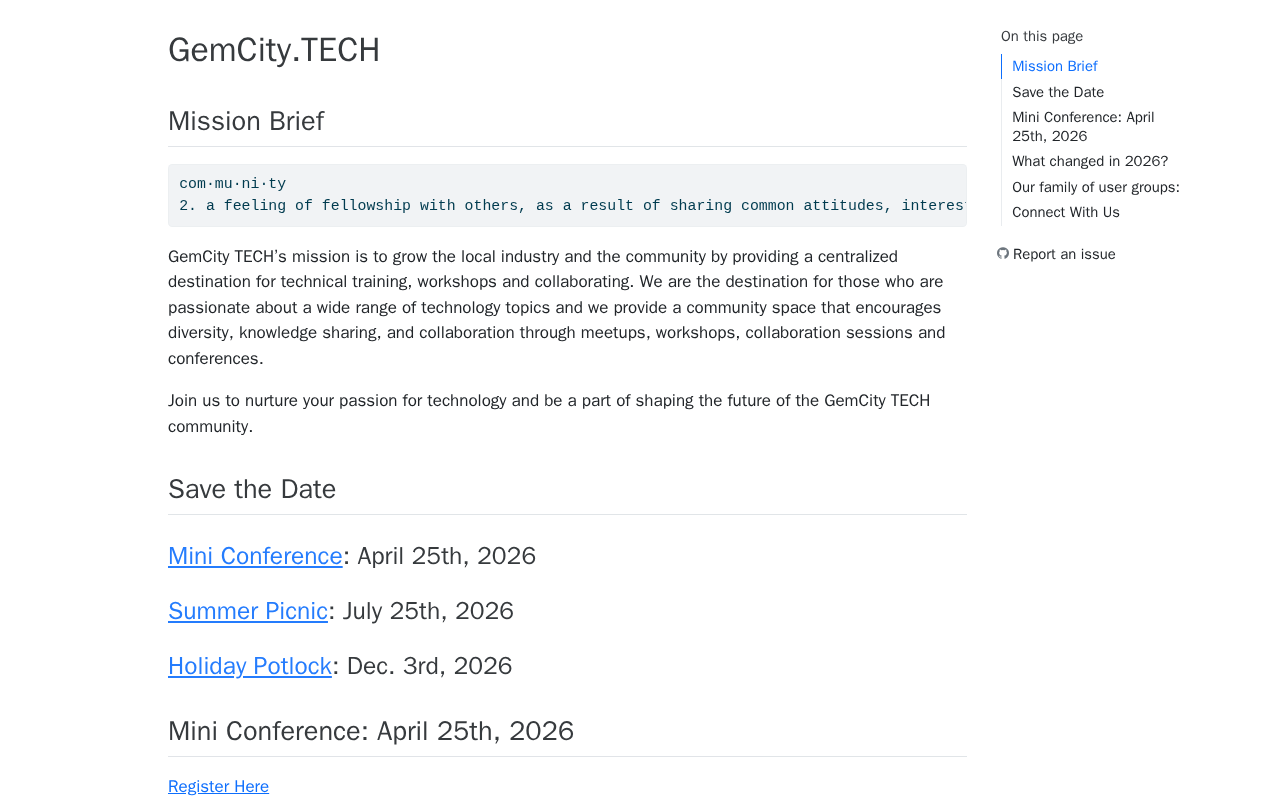Jump to Mission Brief in page contents
This screenshot has width=1280, height=800.
click(1054, 66)
